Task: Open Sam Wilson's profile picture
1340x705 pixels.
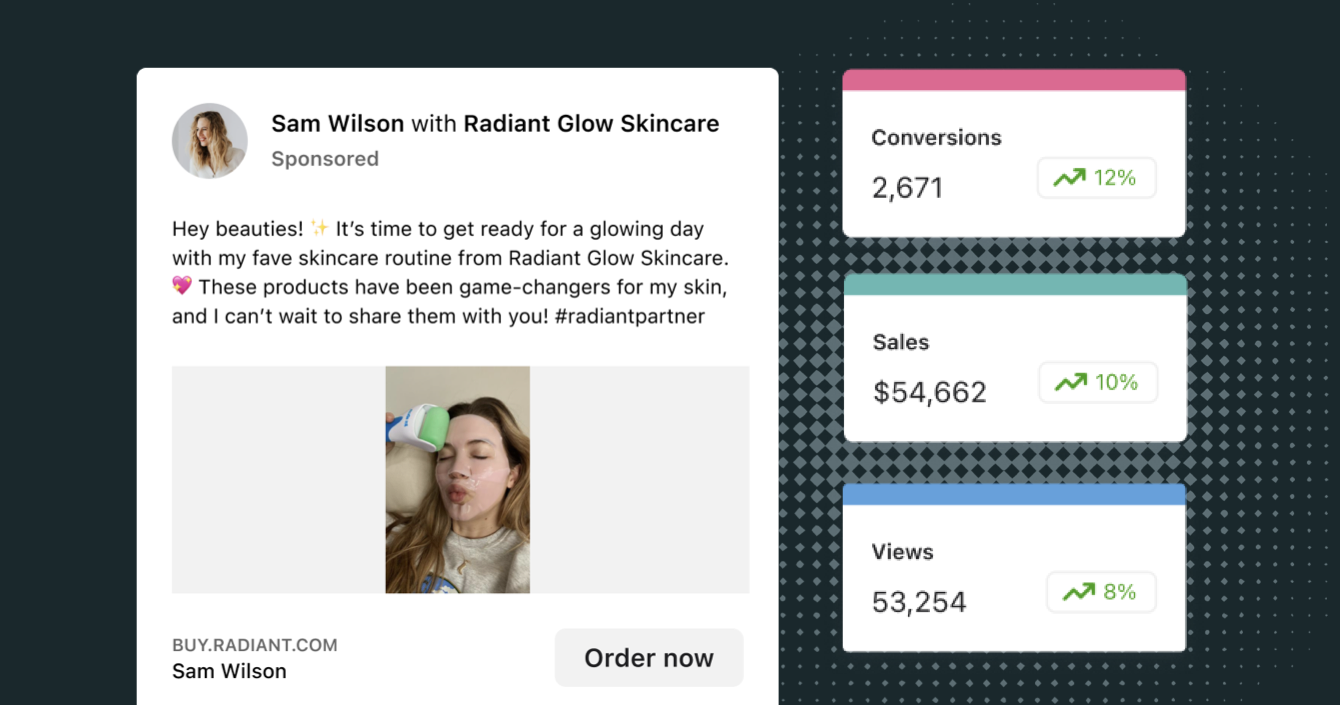Action: [210, 140]
